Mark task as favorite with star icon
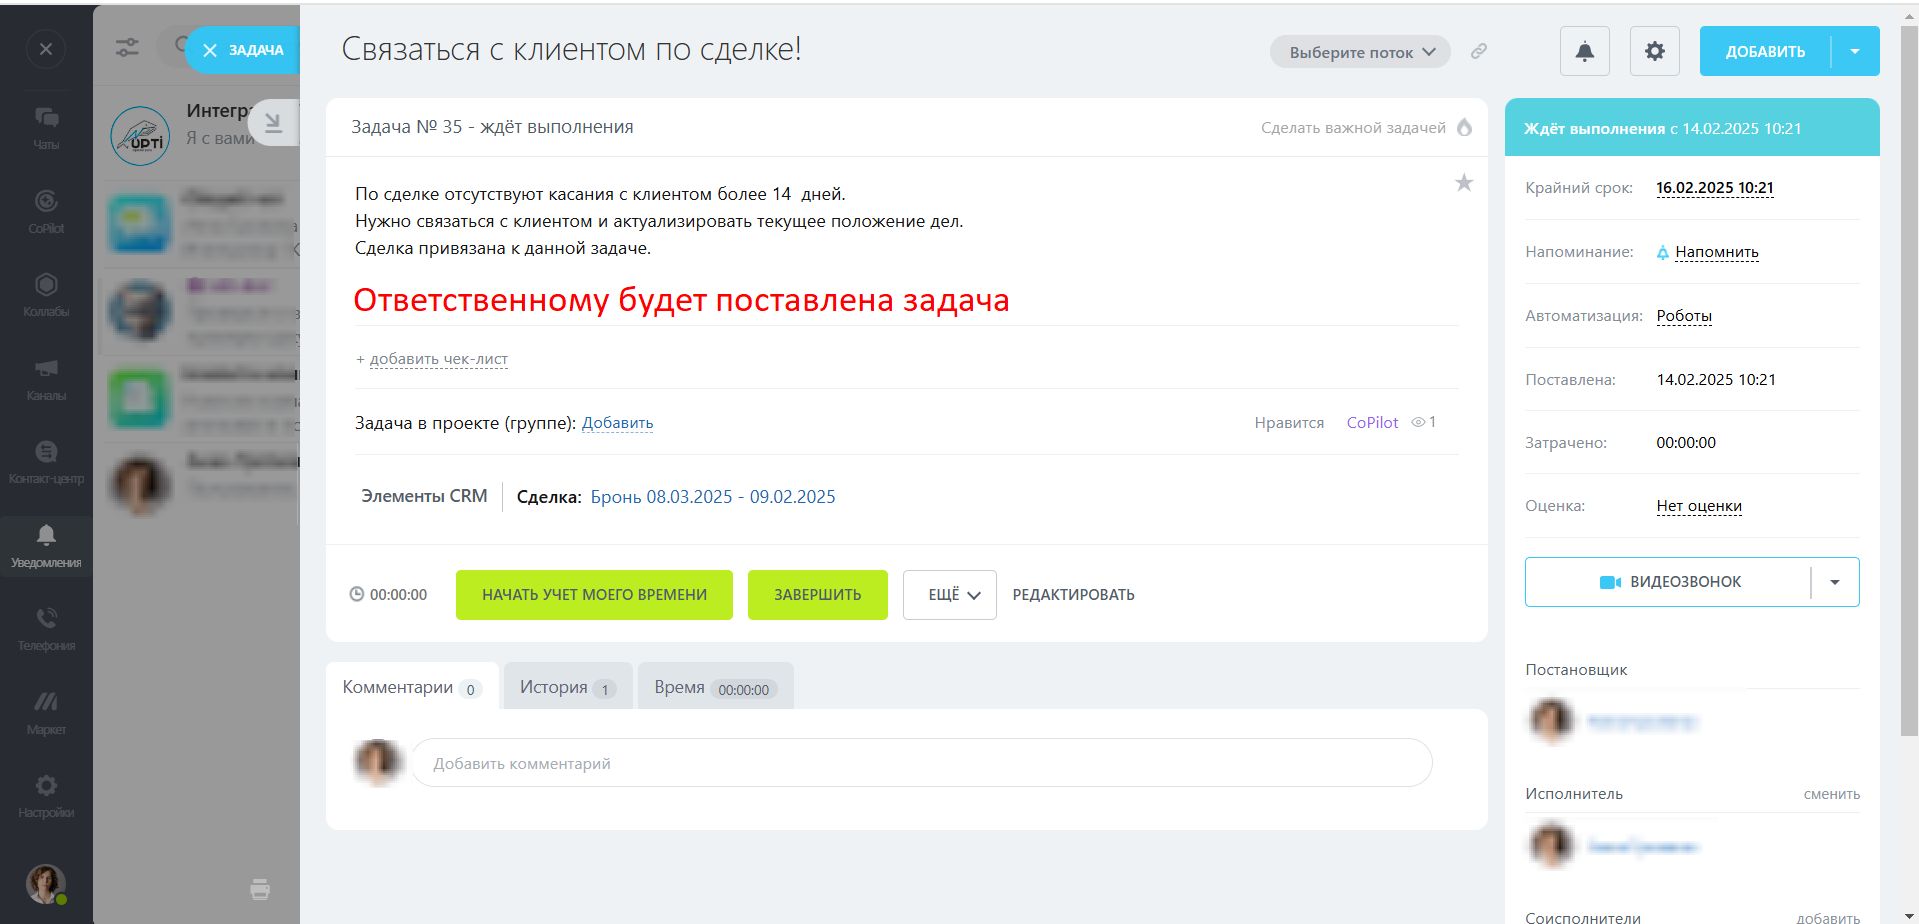The image size is (1919, 924). coord(1463,183)
